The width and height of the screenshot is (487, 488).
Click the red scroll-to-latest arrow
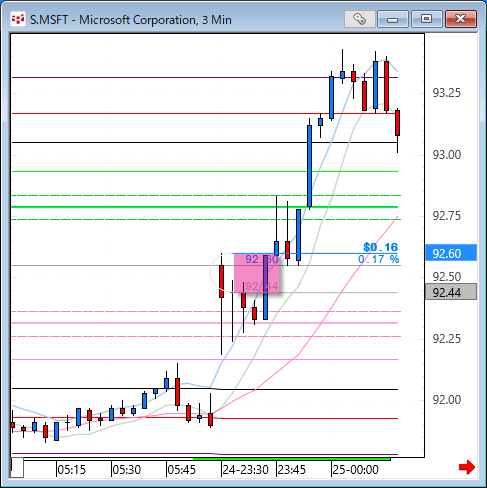click(467, 467)
